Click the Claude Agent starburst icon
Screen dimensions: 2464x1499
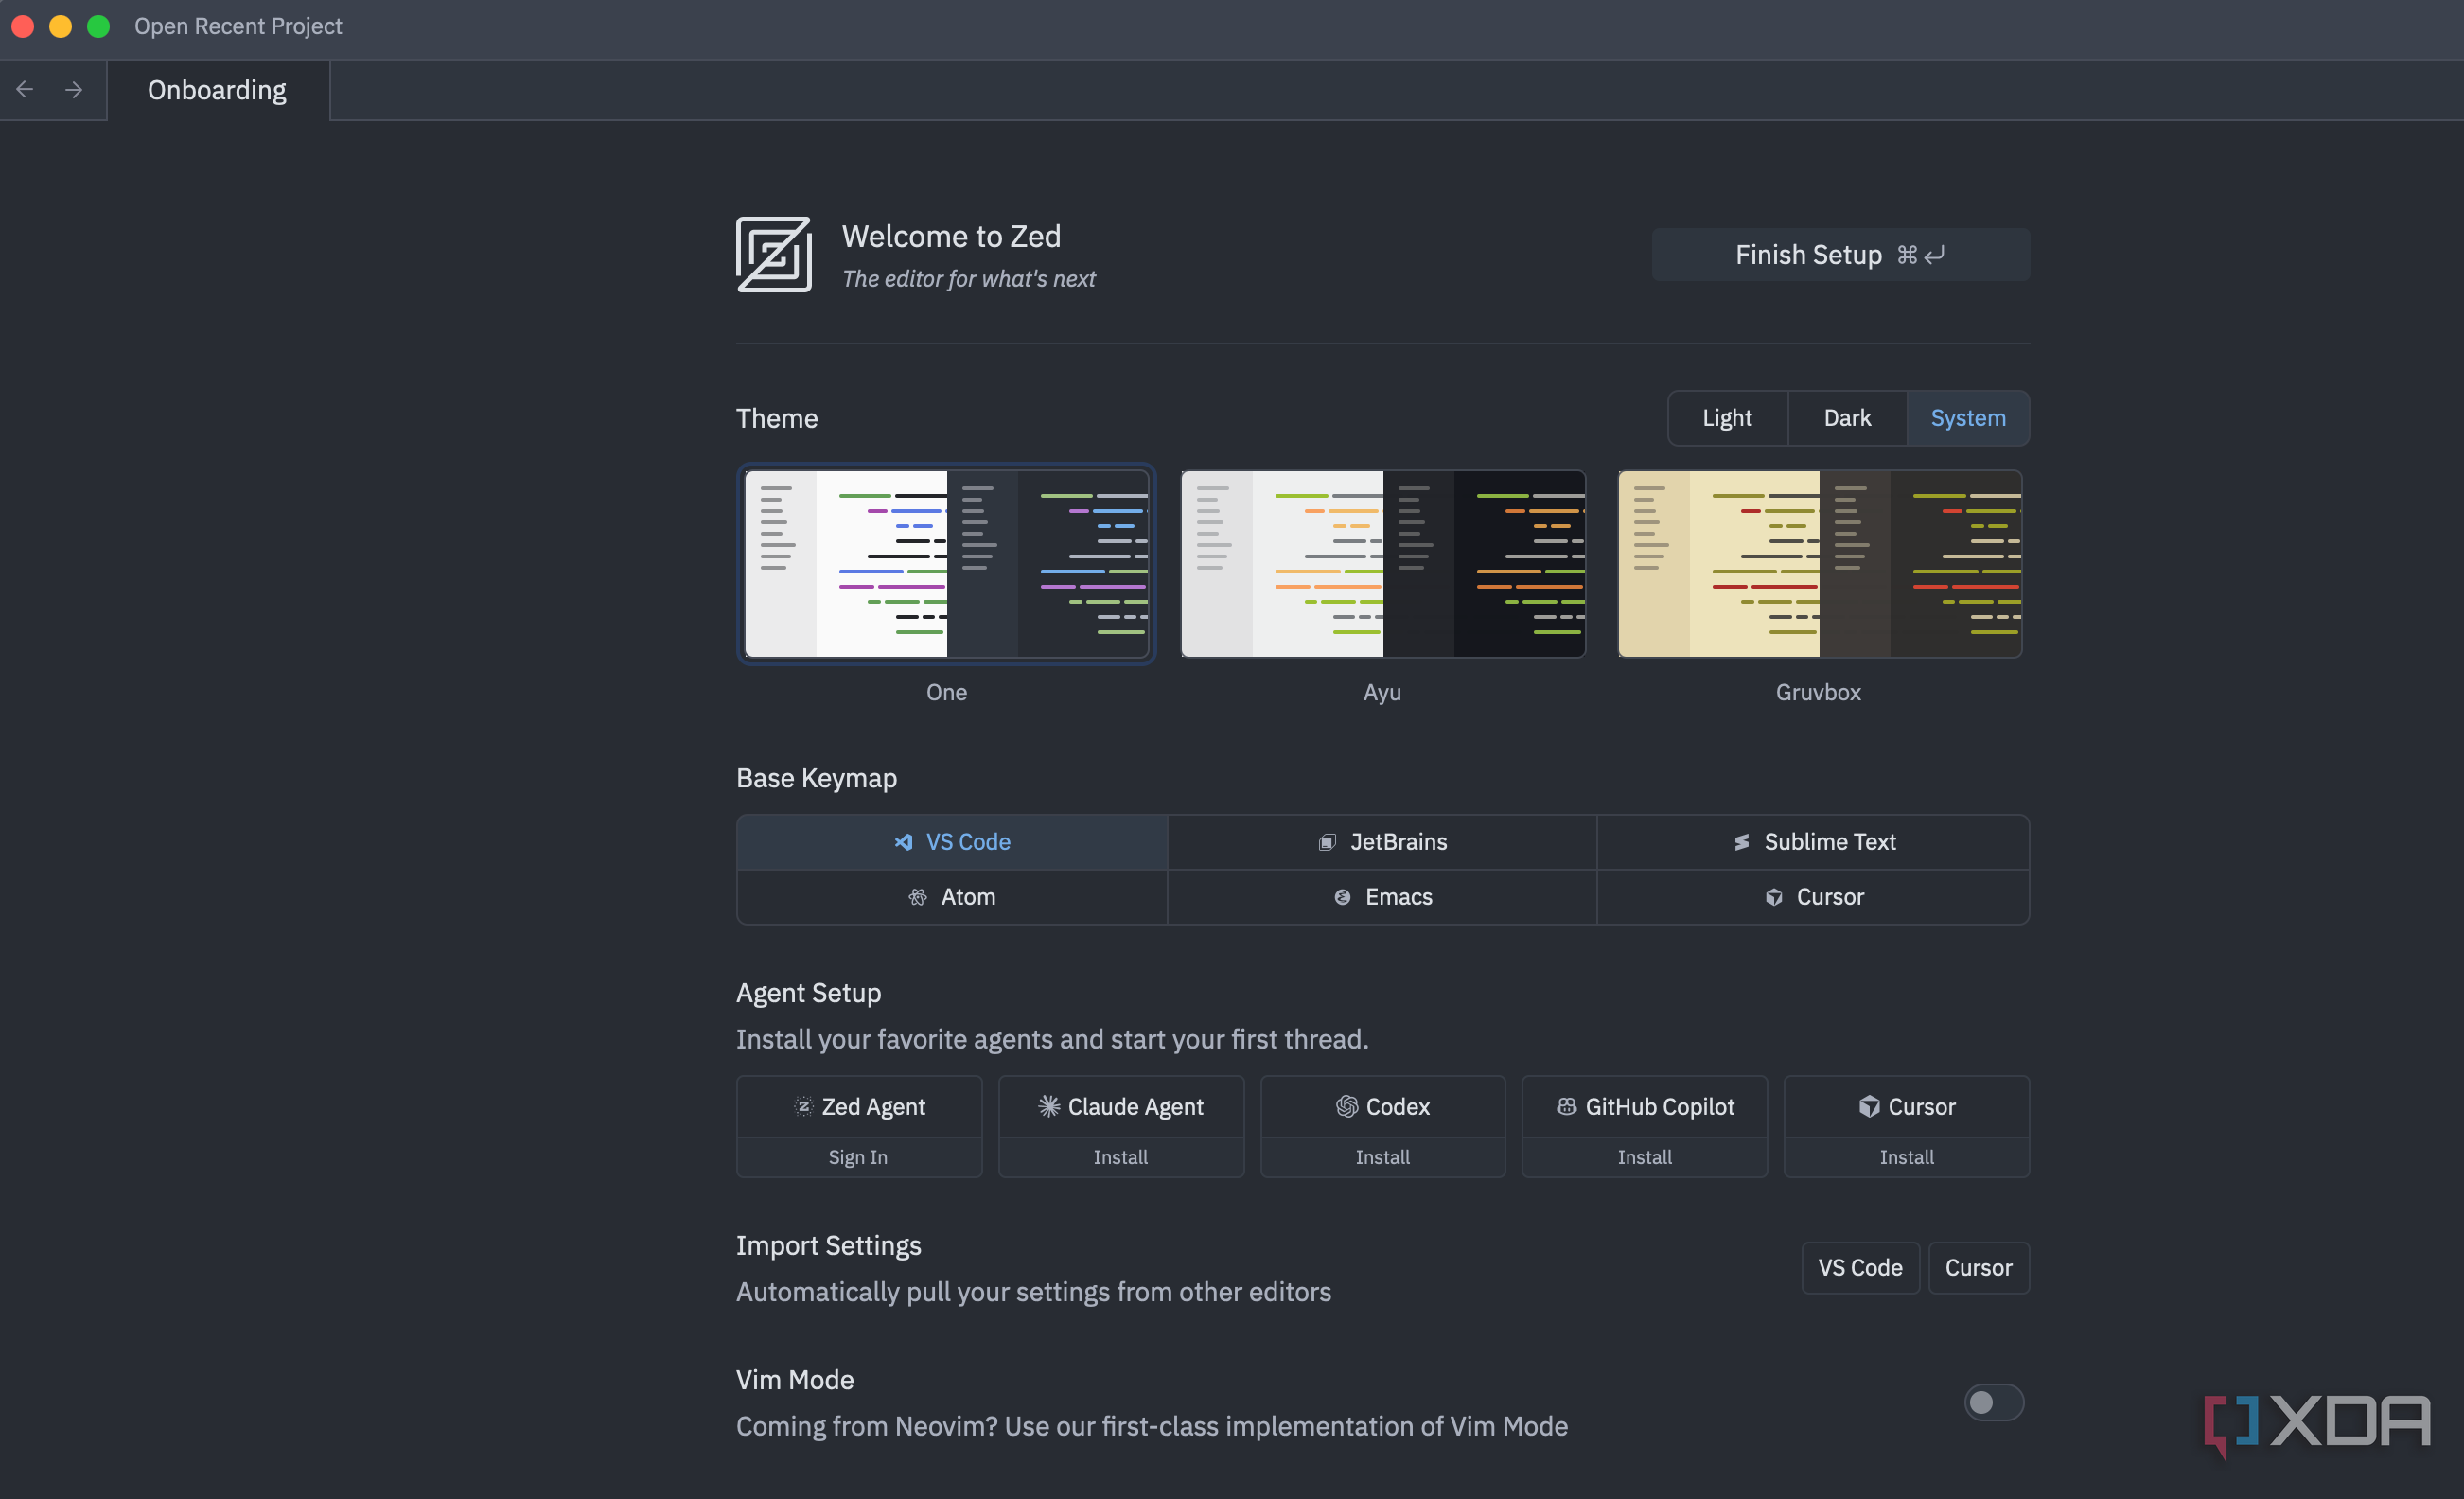tap(1048, 1106)
